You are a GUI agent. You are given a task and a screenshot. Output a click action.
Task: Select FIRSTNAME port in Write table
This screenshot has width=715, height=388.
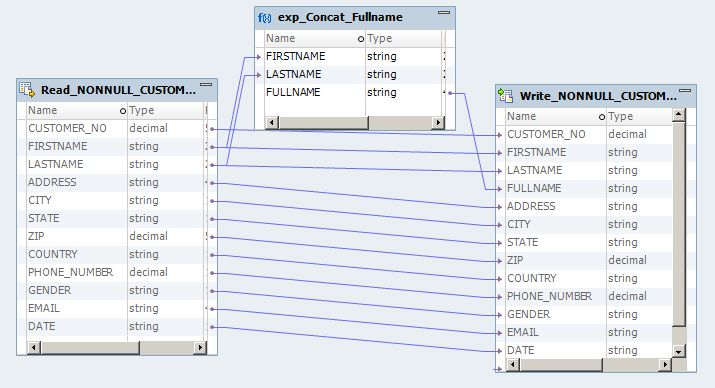pos(537,152)
